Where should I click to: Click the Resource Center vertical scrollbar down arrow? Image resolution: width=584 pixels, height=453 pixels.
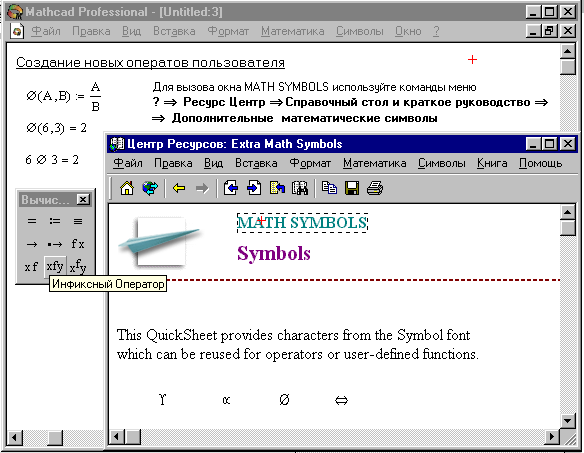(567, 422)
